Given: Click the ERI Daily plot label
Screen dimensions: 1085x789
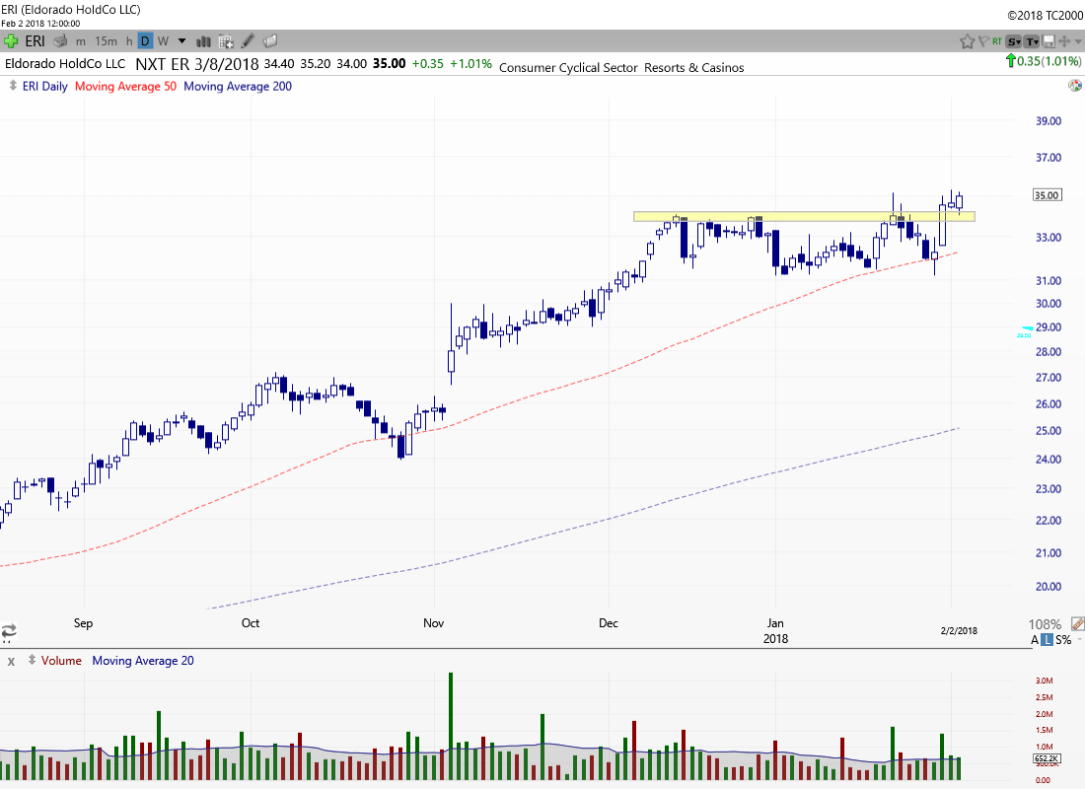Looking at the screenshot, I should click(44, 86).
